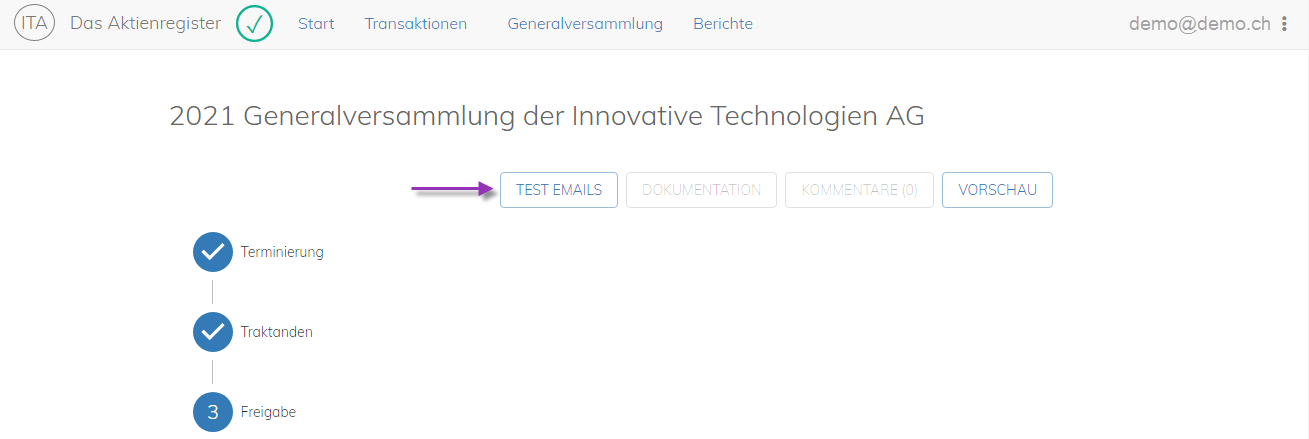Click the Das Aktienregister title link
The image size is (1309, 439).
click(x=146, y=23)
